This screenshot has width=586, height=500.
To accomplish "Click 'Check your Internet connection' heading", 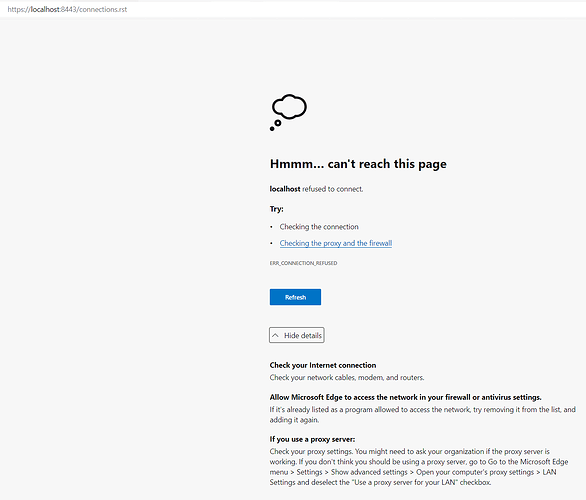I will point(323,365).
